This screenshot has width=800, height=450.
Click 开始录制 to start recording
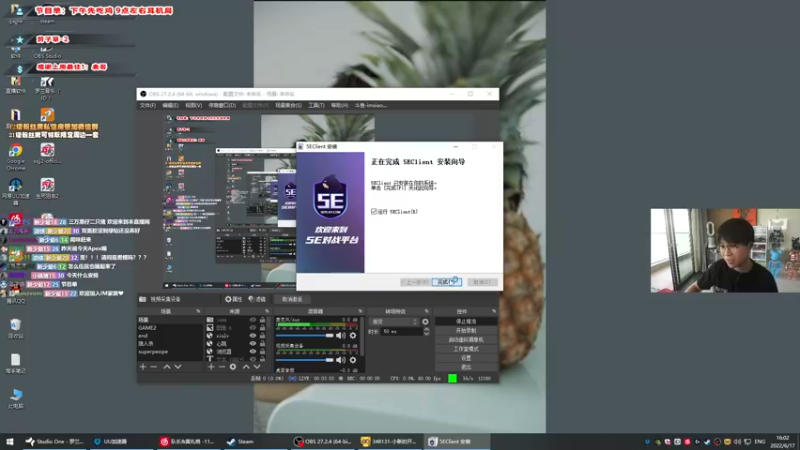pyautogui.click(x=466, y=331)
